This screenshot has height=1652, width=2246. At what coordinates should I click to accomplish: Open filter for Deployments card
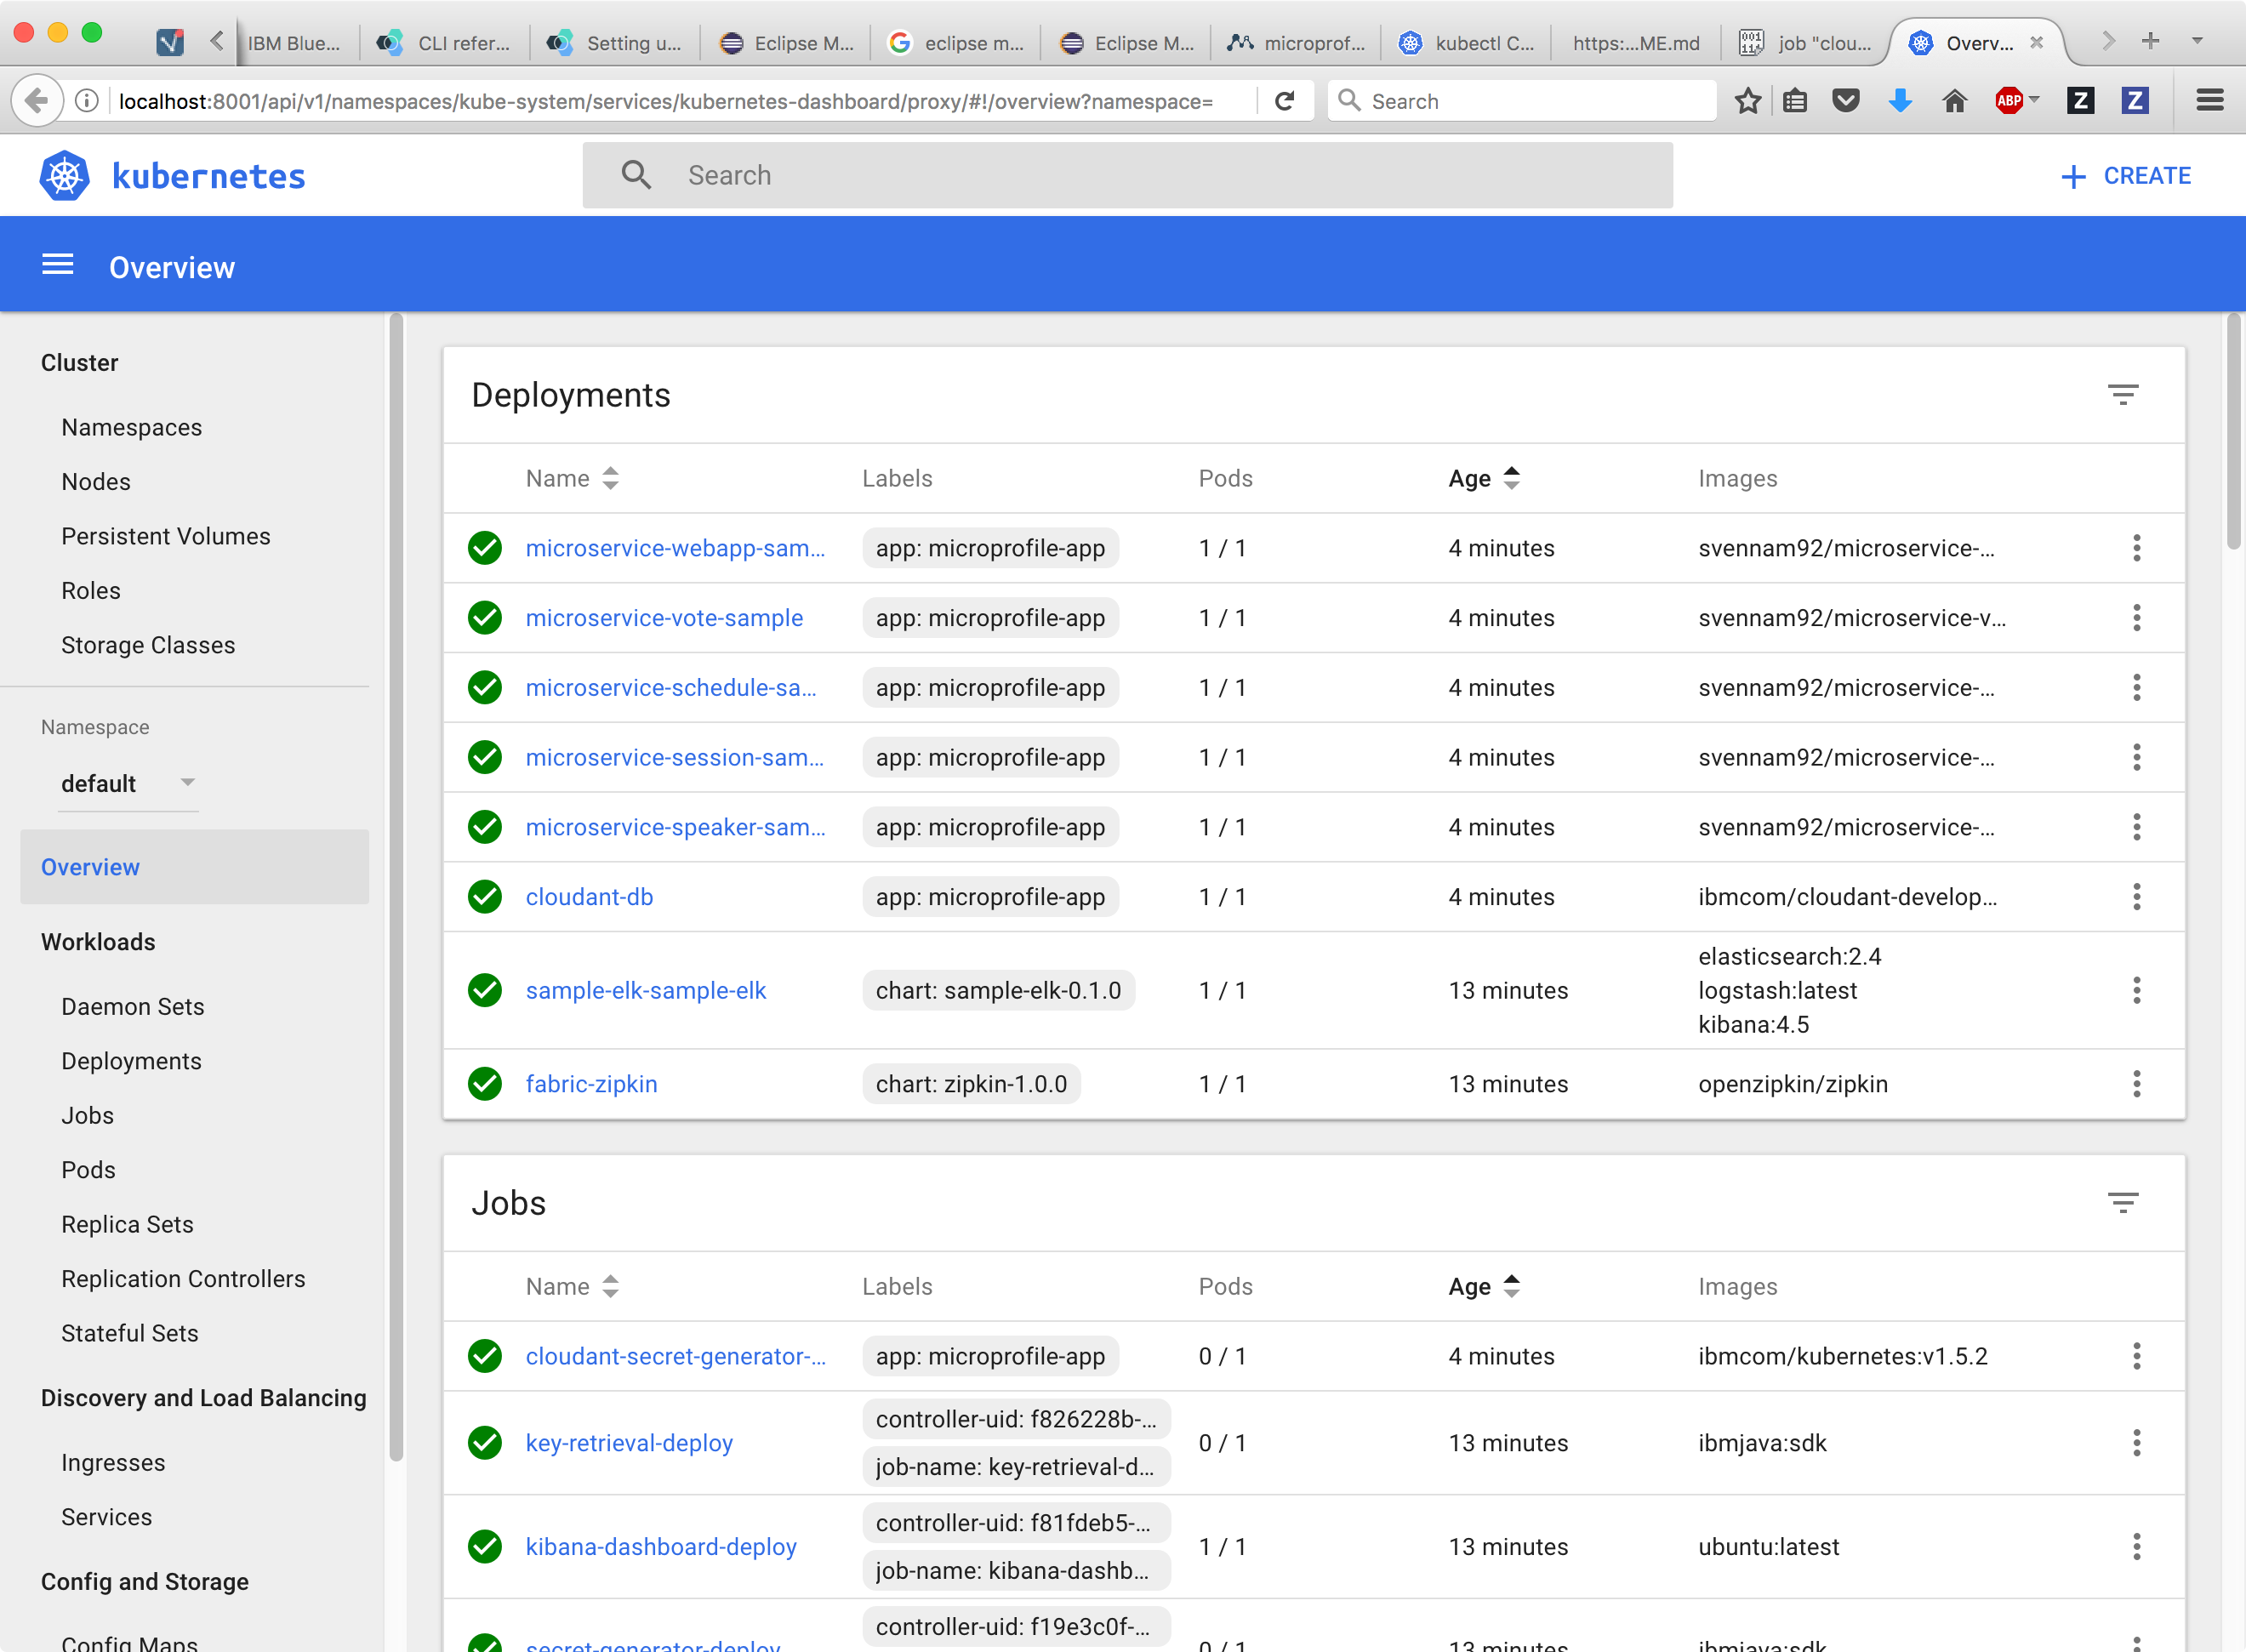pos(2122,395)
